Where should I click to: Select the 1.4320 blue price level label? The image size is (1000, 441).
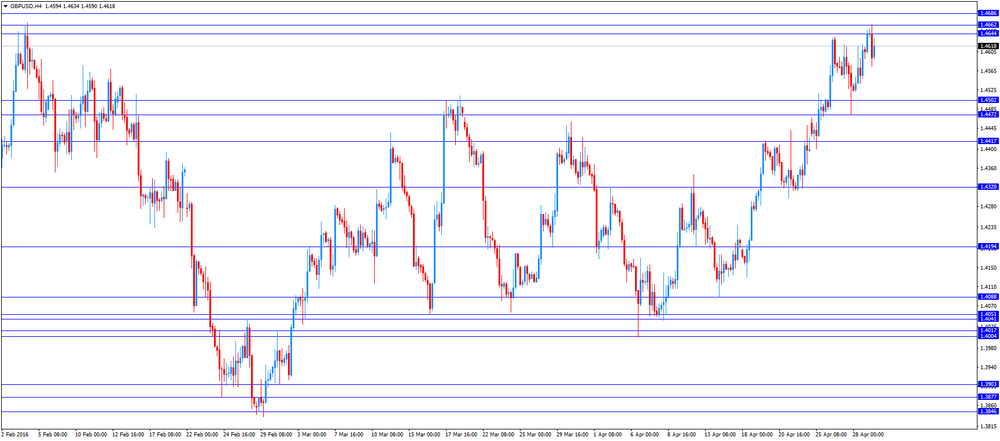[988, 187]
